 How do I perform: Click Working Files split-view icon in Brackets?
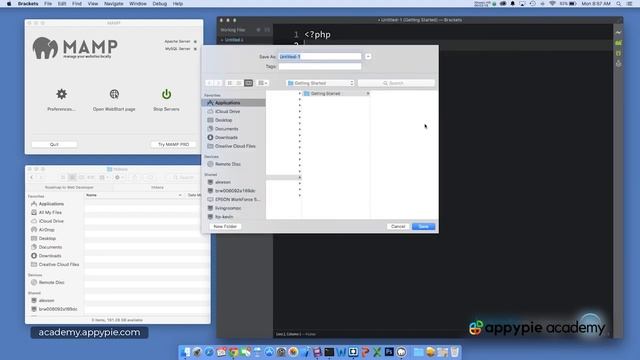click(x=267, y=30)
